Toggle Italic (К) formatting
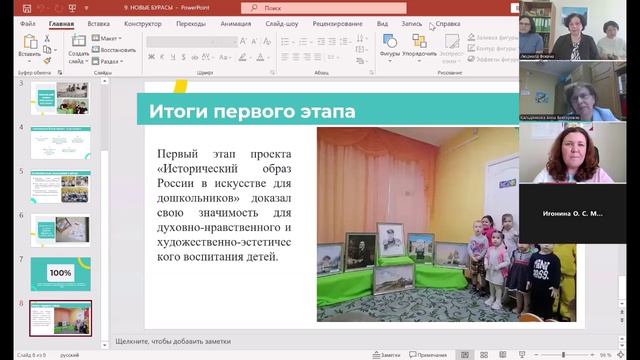Screen dimensions: 640x360 pos(162,57)
